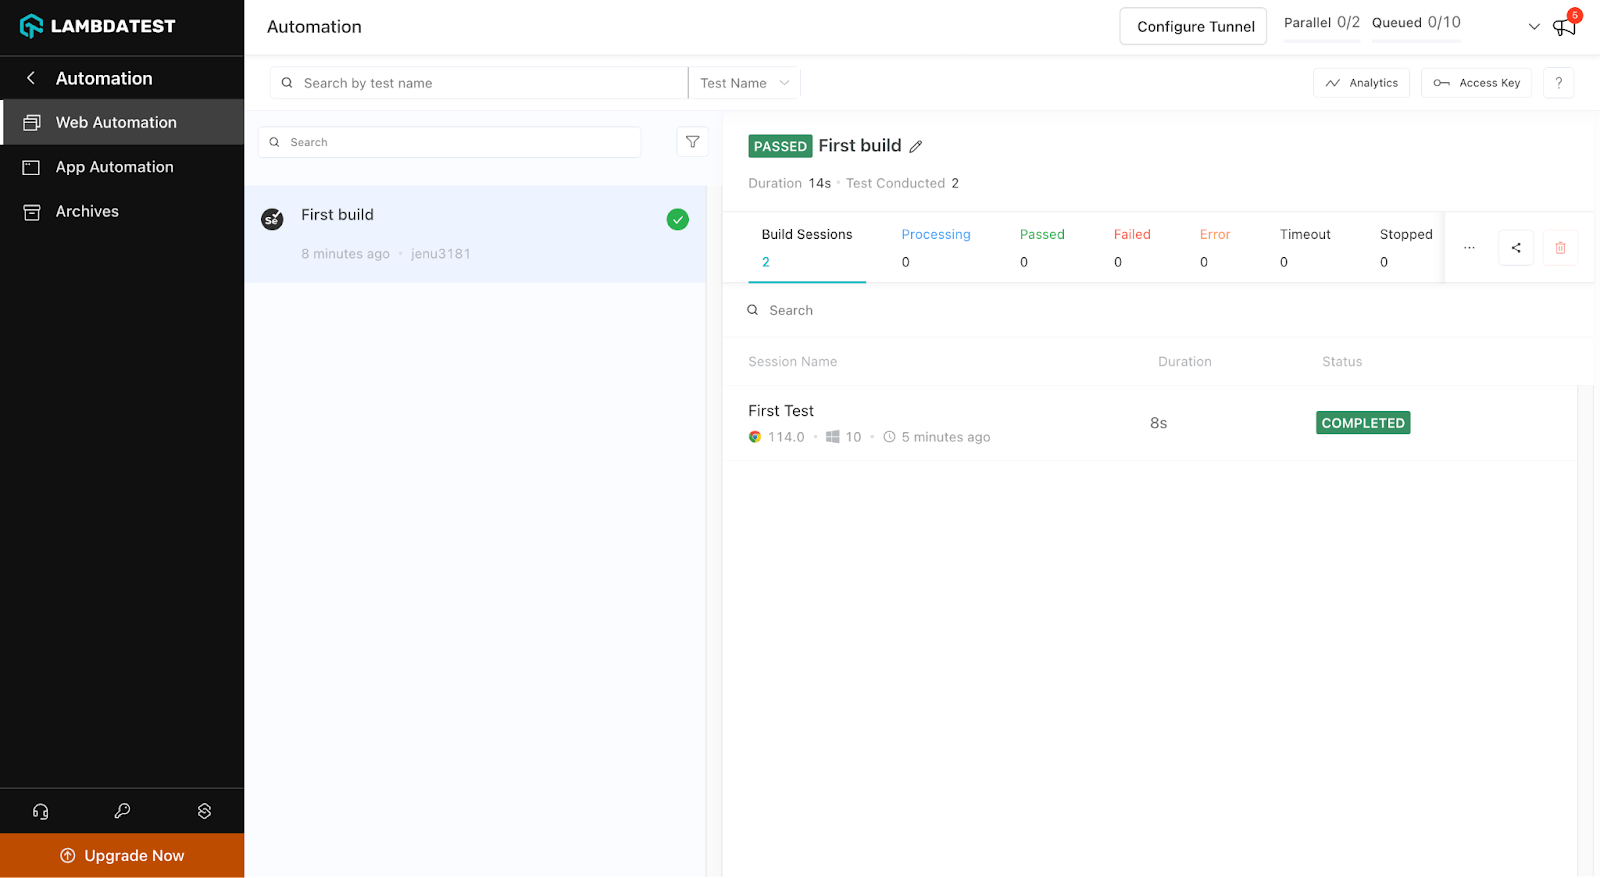The width and height of the screenshot is (1600, 878).
Task: Click the Configure Tunnel button
Action: click(x=1194, y=27)
